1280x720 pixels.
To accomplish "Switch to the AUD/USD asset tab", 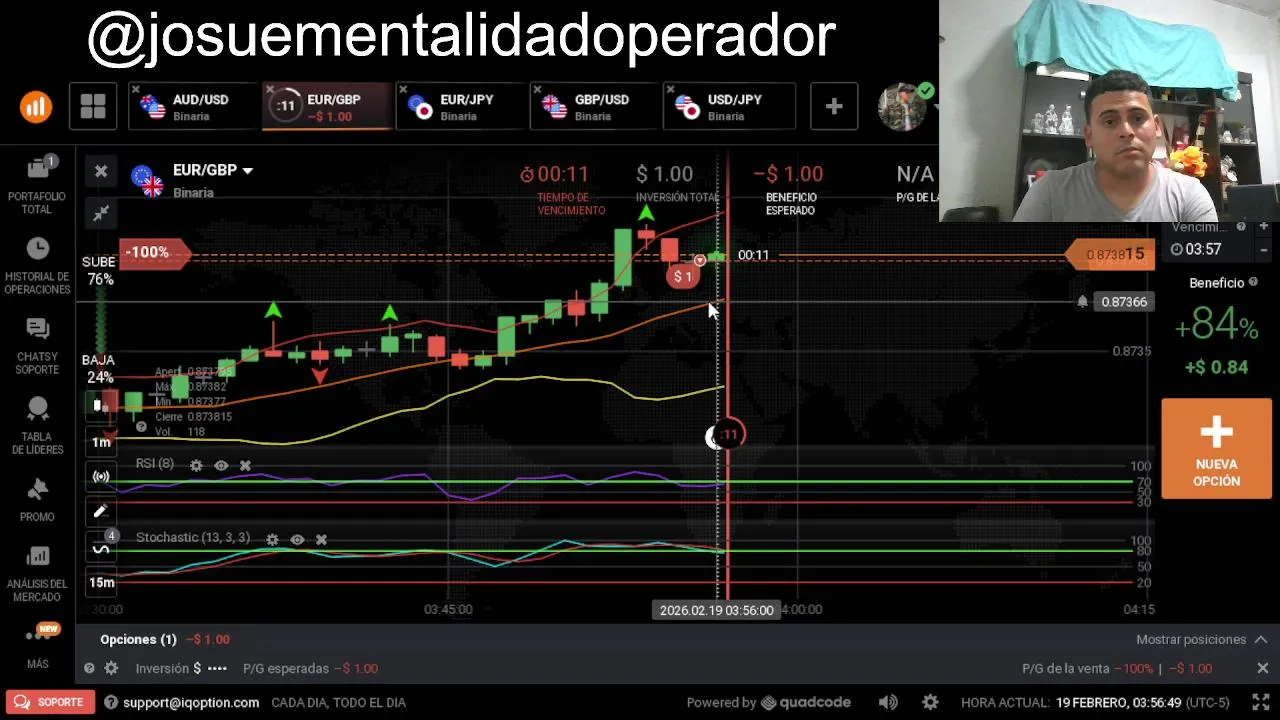I will point(193,107).
